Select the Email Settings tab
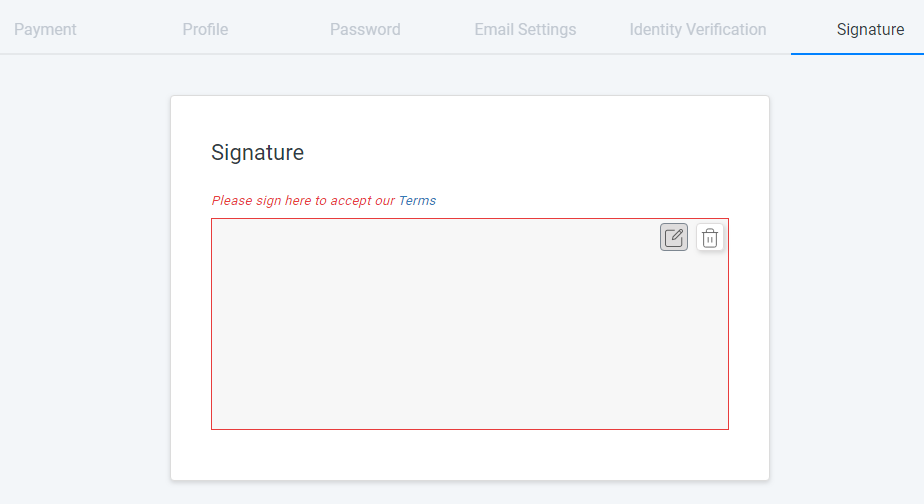The height and width of the screenshot is (504, 924). point(525,29)
